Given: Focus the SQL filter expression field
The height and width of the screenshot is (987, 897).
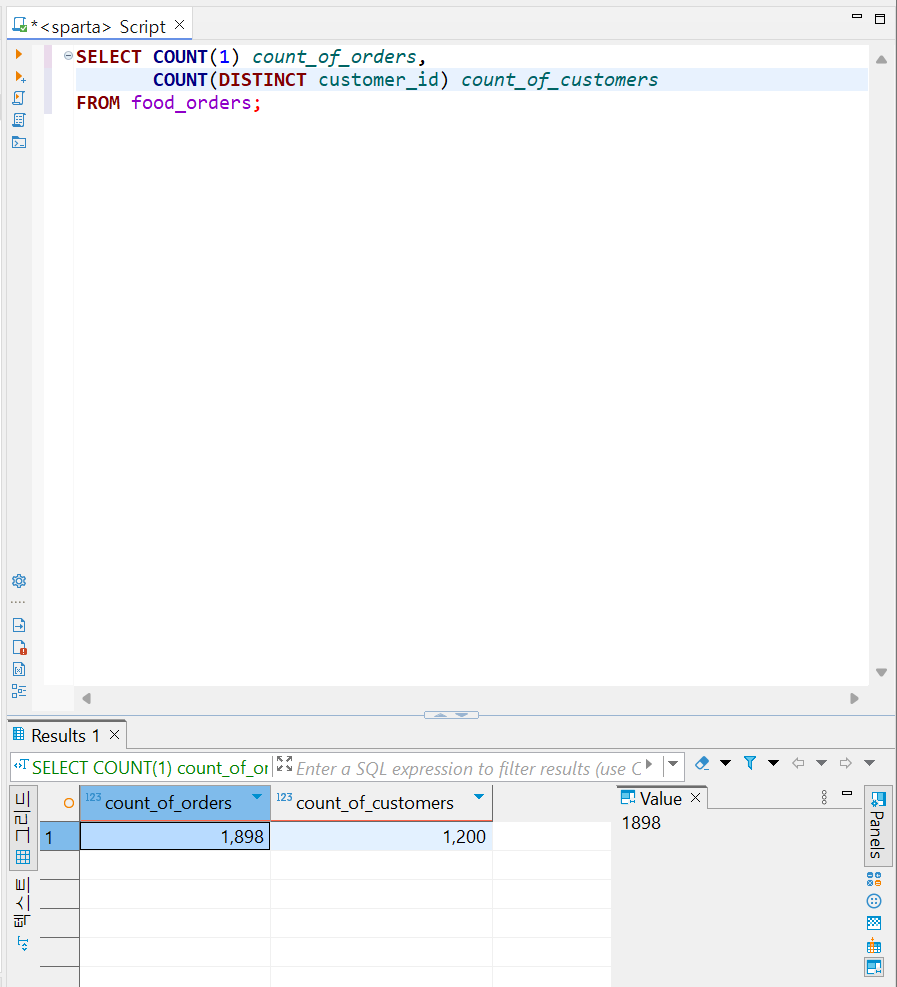Looking at the screenshot, I should click(x=469, y=769).
